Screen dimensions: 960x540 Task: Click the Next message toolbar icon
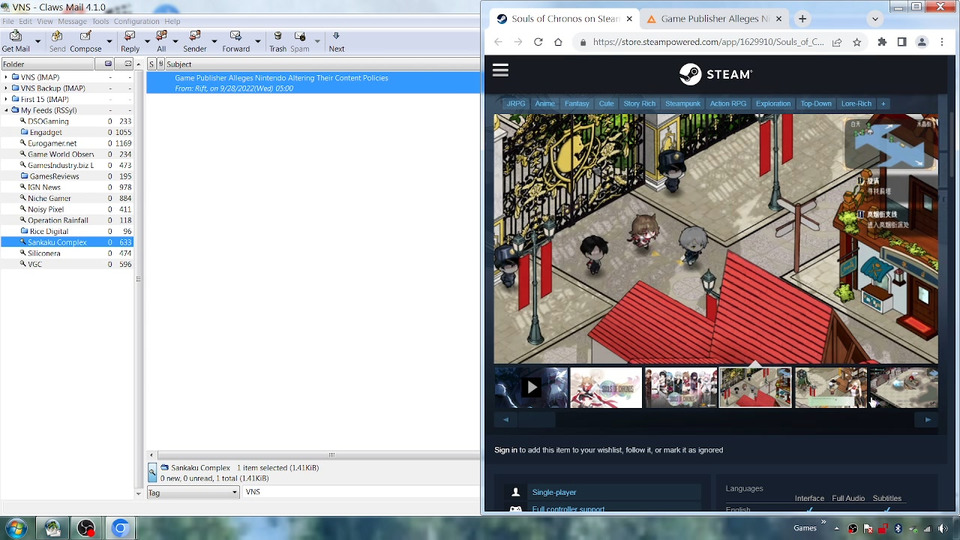336,41
